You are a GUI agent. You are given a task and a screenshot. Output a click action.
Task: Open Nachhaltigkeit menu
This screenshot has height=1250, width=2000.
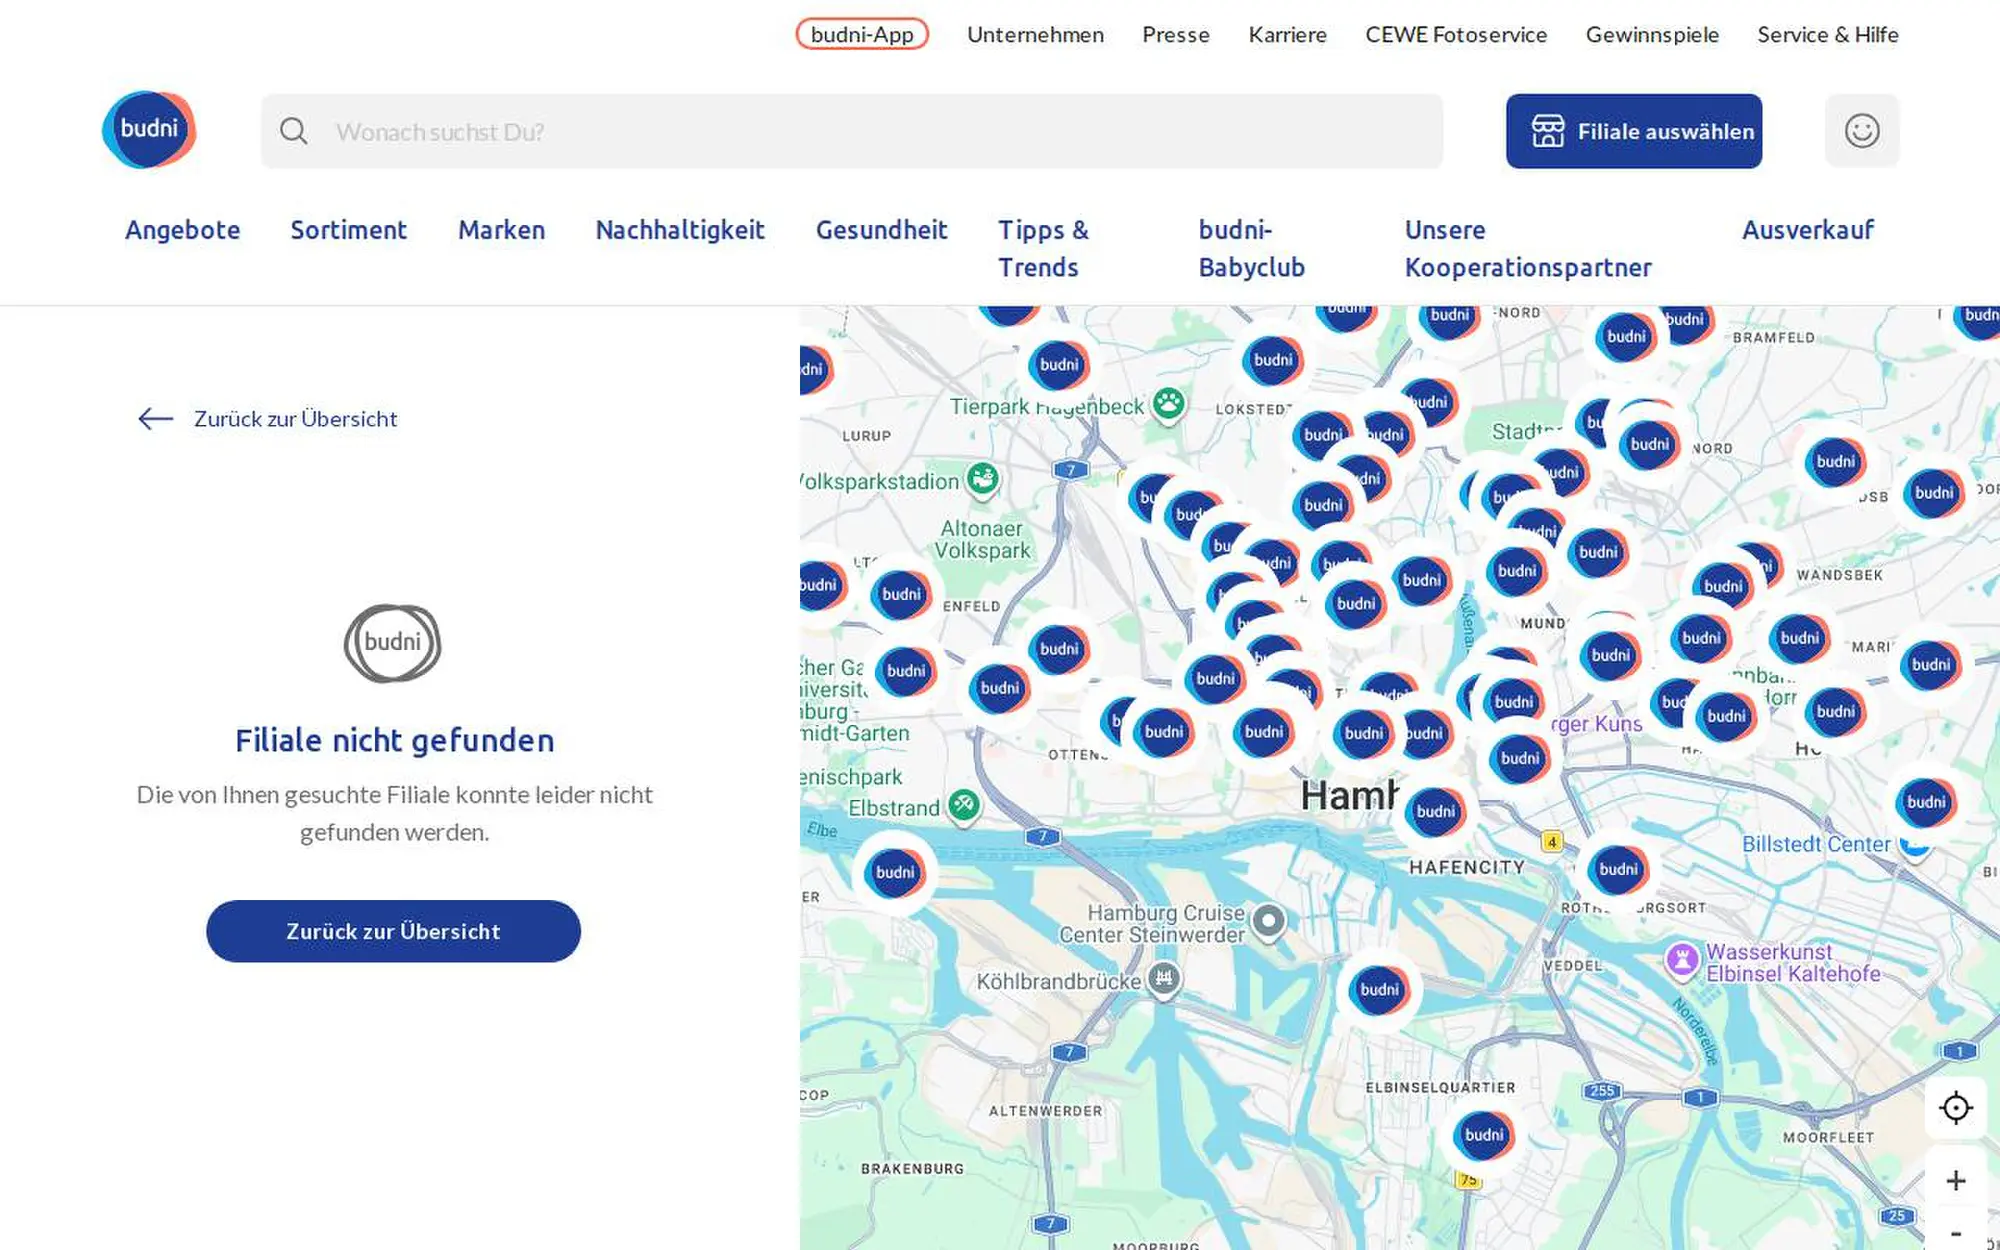(x=680, y=230)
